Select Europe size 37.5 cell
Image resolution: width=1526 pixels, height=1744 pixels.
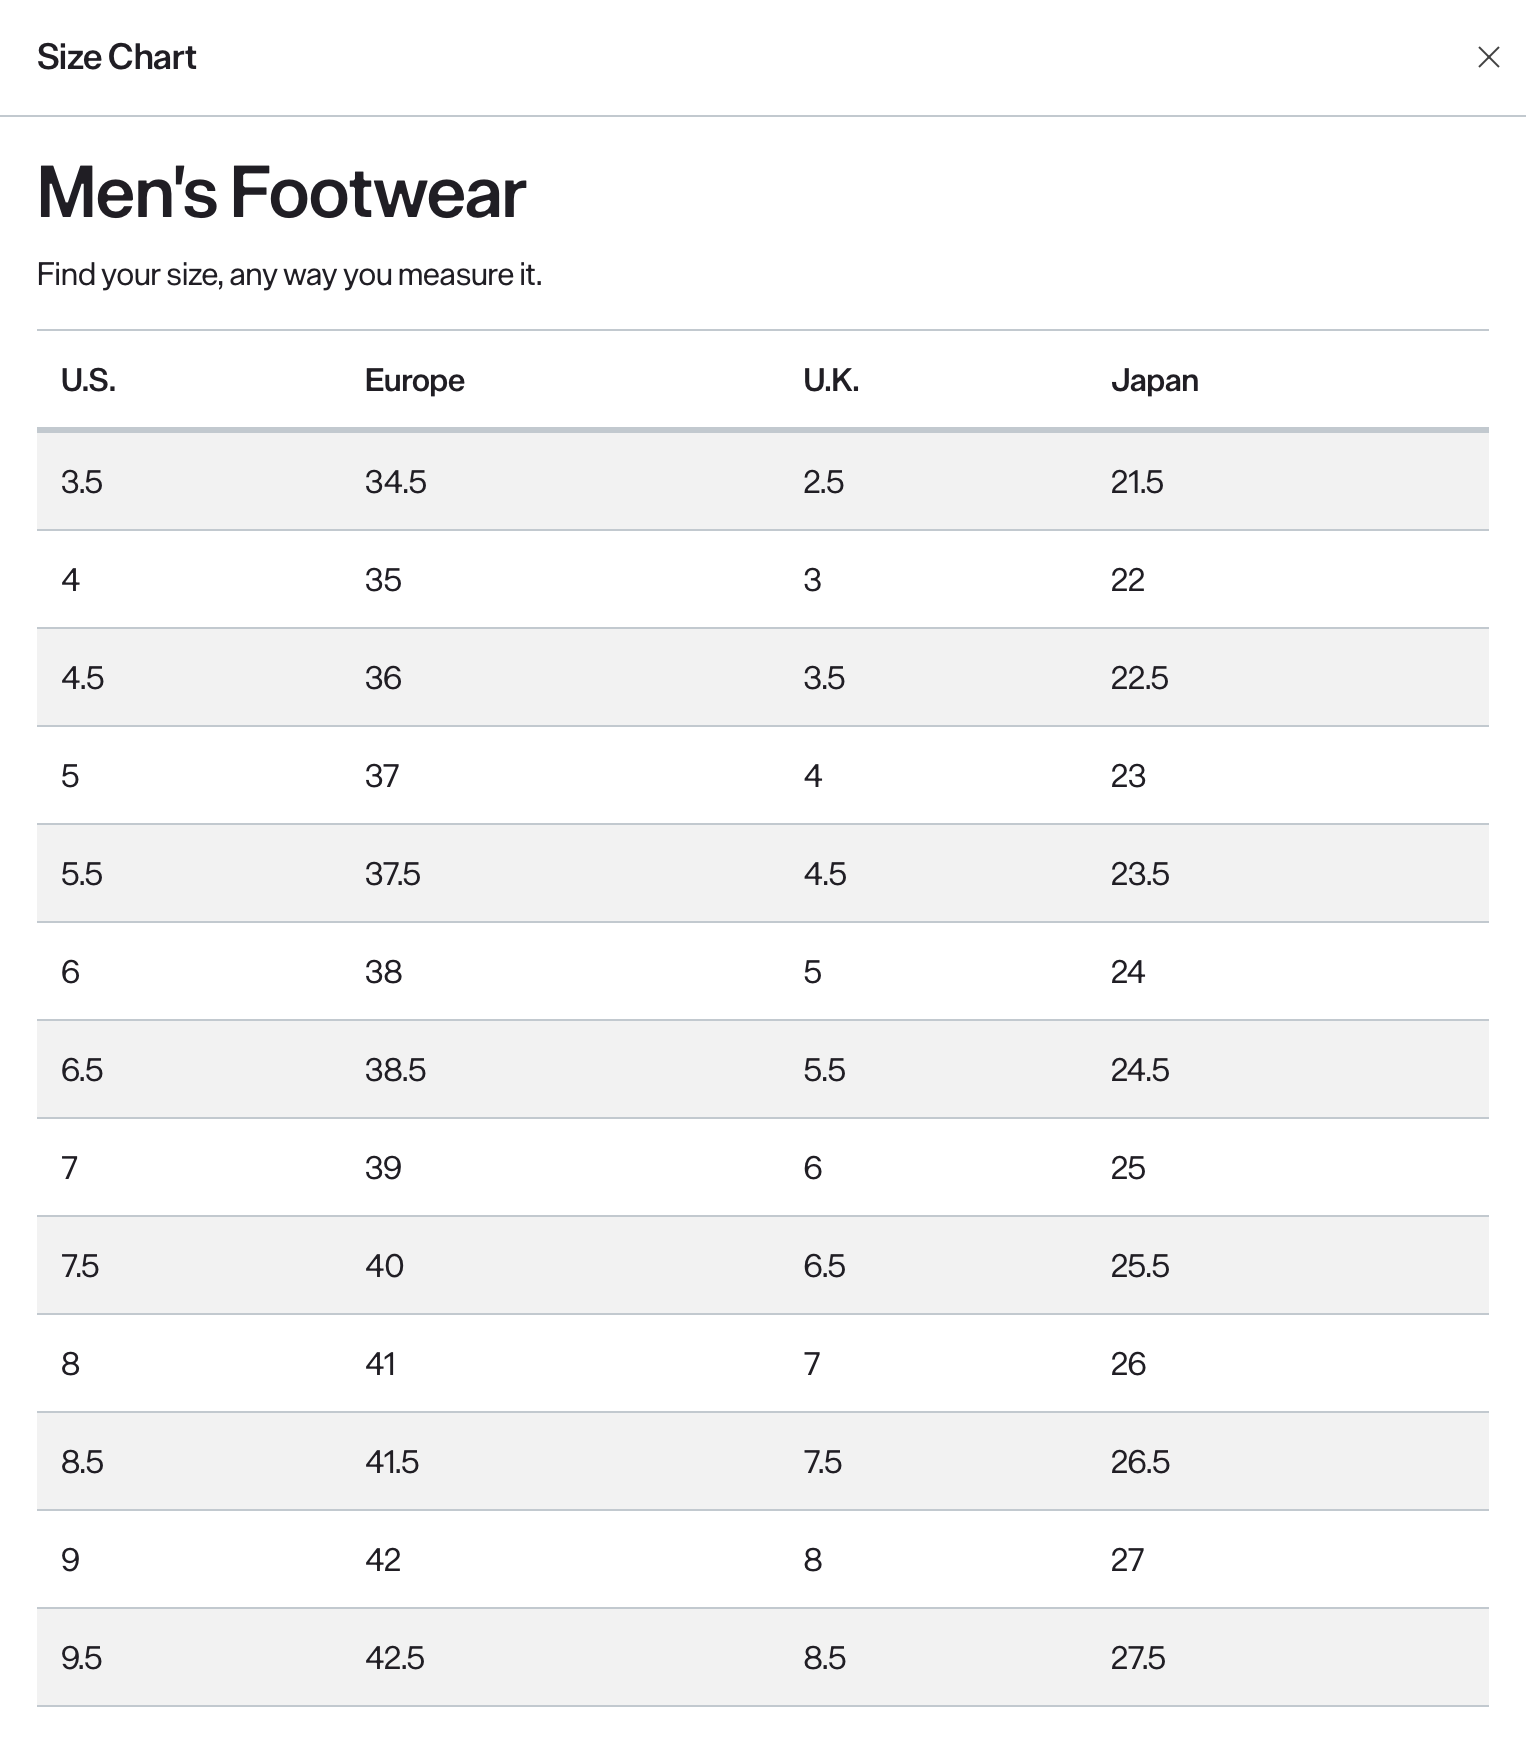click(x=392, y=874)
